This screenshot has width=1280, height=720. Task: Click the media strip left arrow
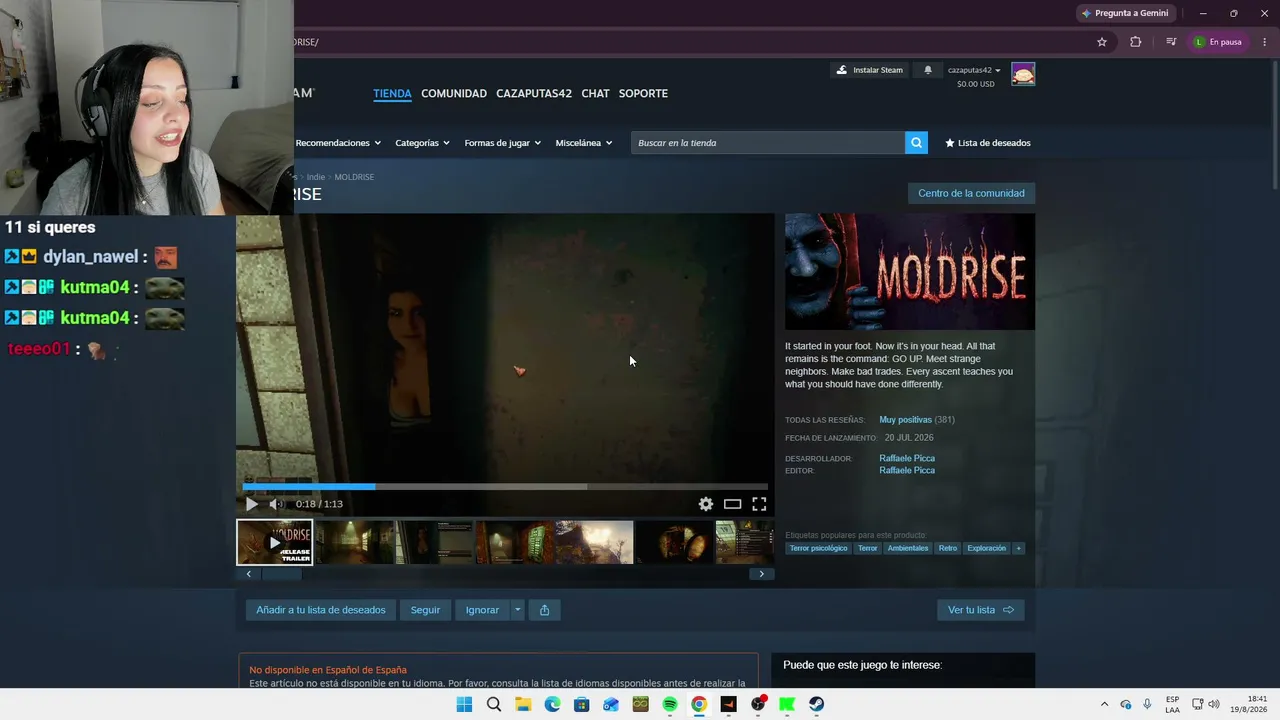click(249, 574)
